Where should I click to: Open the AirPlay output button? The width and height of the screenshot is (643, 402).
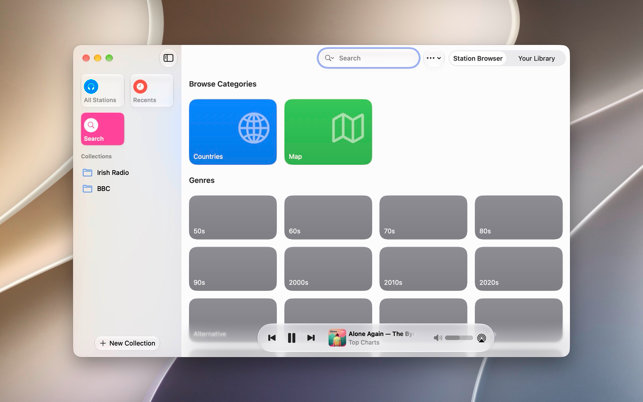pyautogui.click(x=481, y=338)
